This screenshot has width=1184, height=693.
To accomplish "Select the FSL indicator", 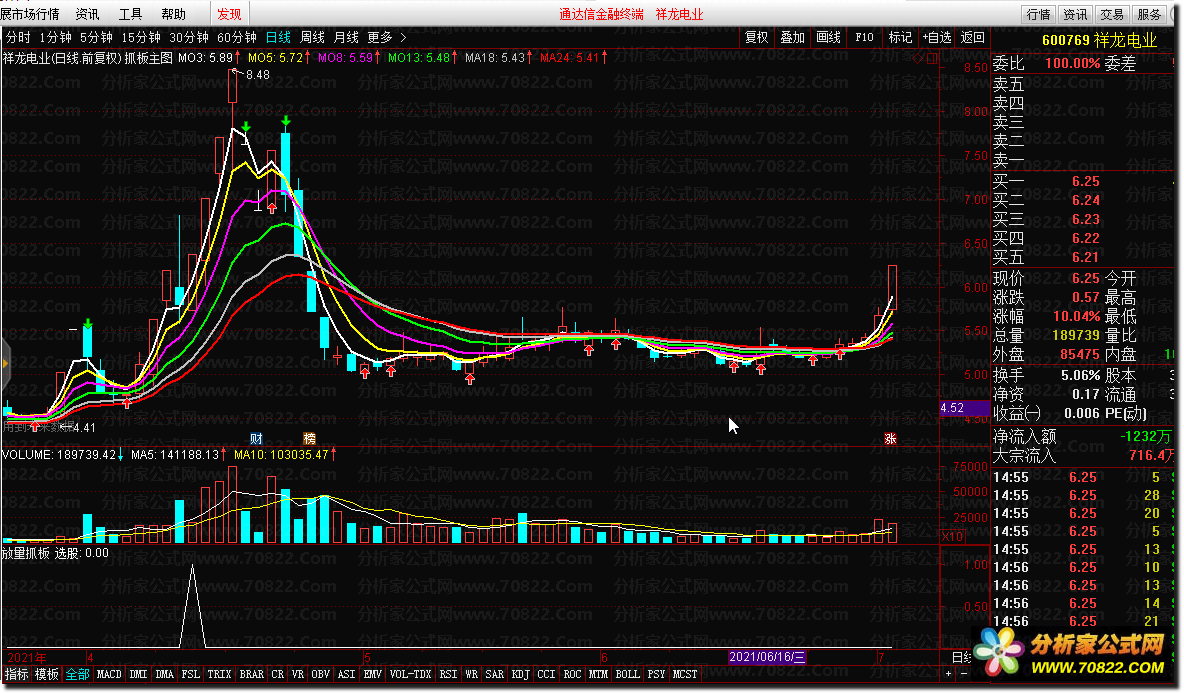I will tap(191, 674).
